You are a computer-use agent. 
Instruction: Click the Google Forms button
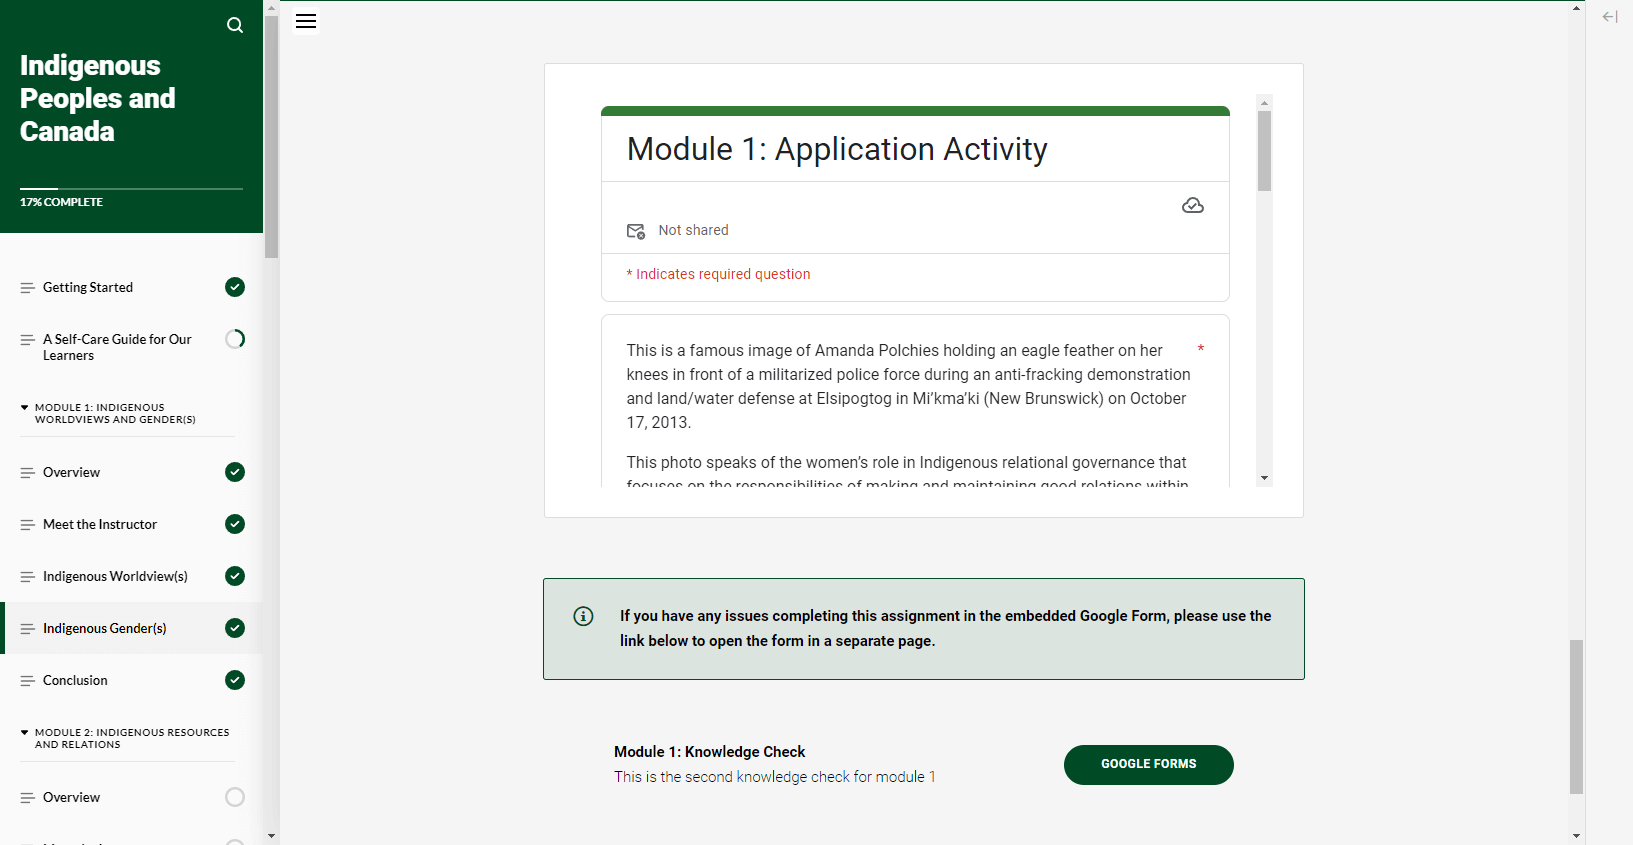coord(1149,765)
